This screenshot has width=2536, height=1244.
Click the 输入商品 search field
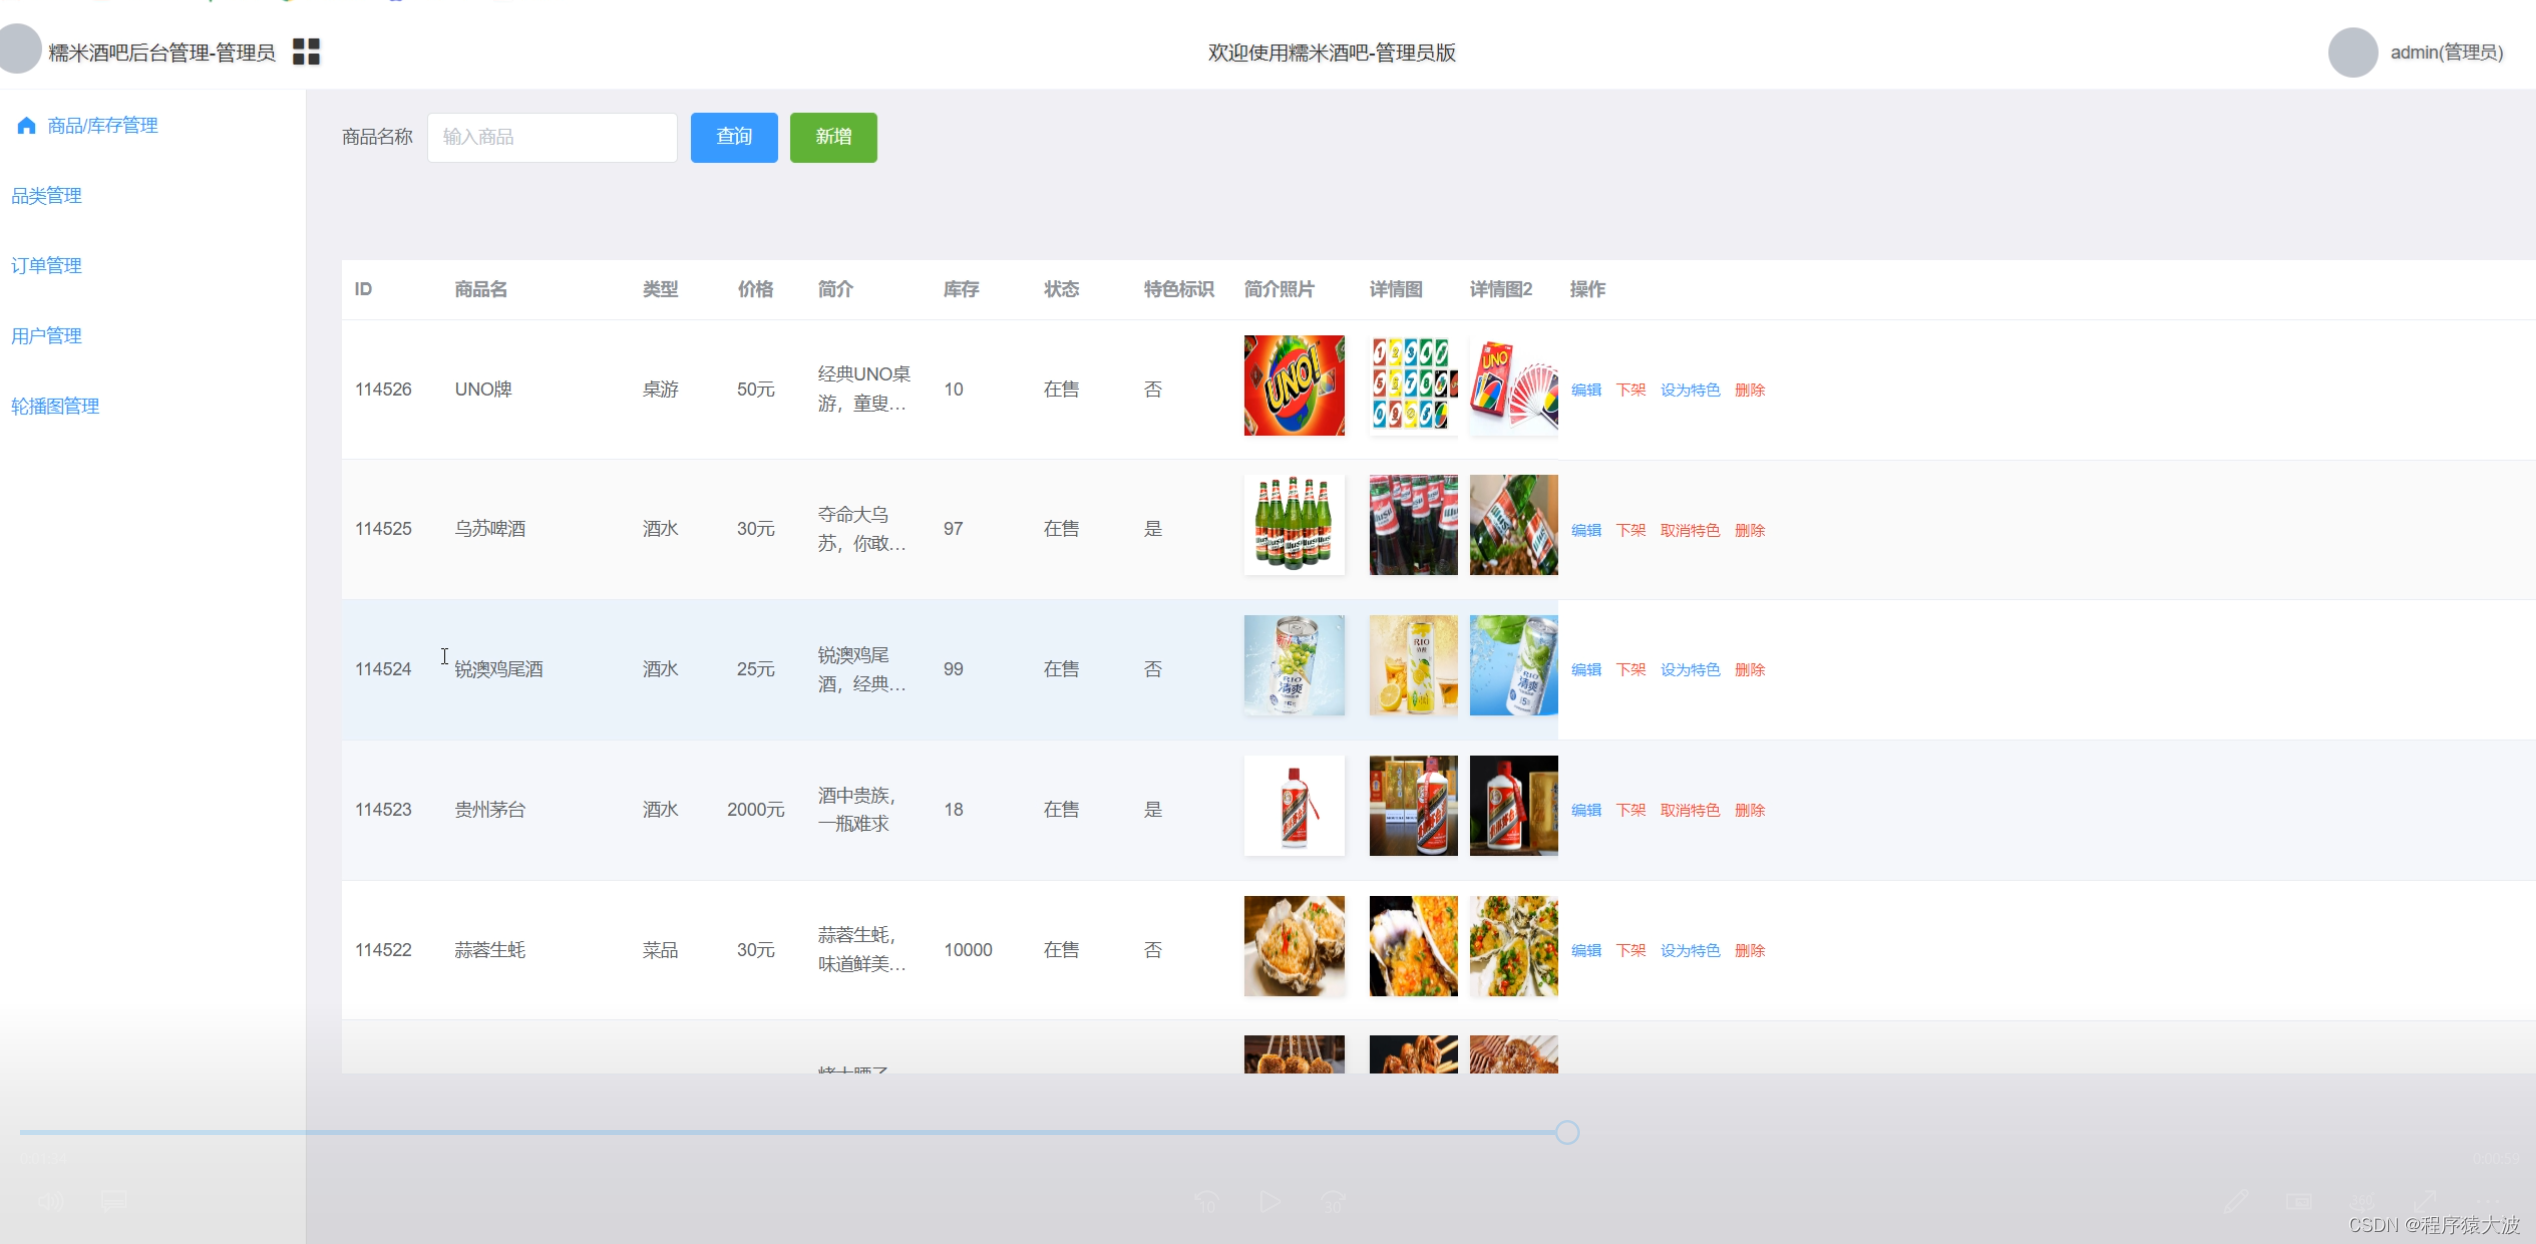point(552,137)
